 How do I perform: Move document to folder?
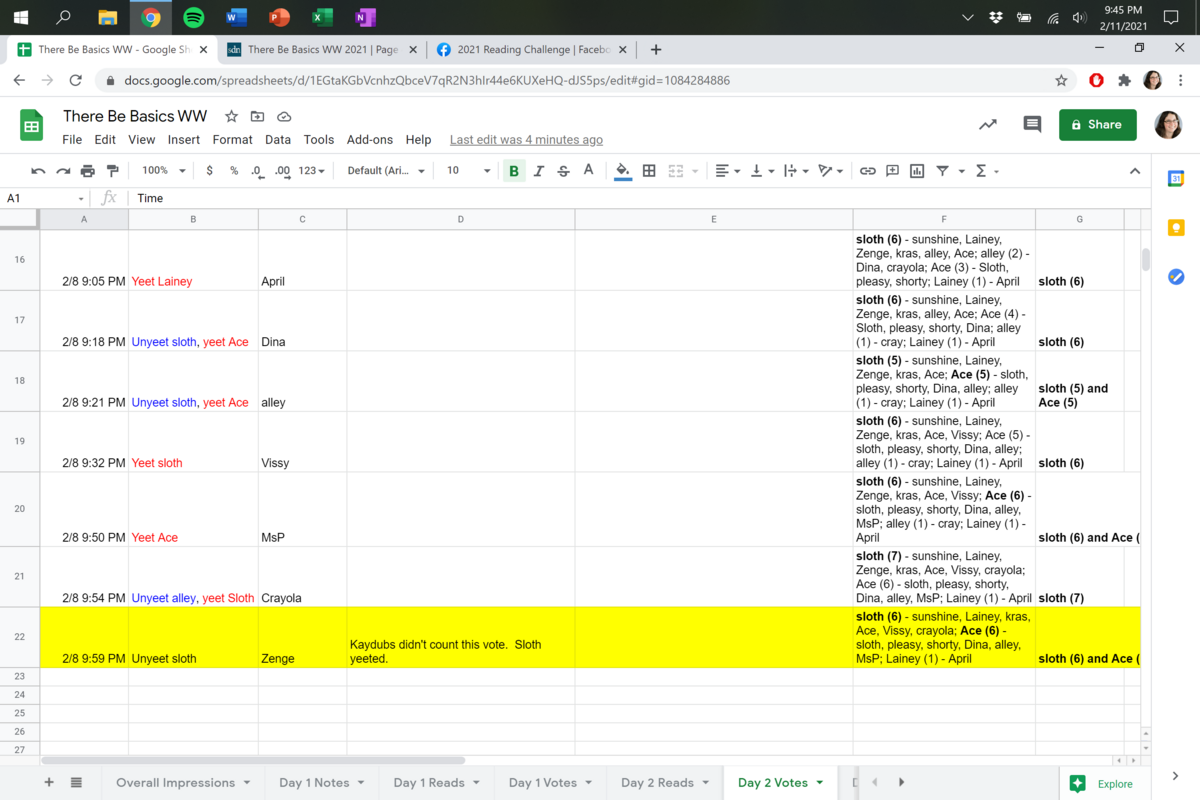257,116
